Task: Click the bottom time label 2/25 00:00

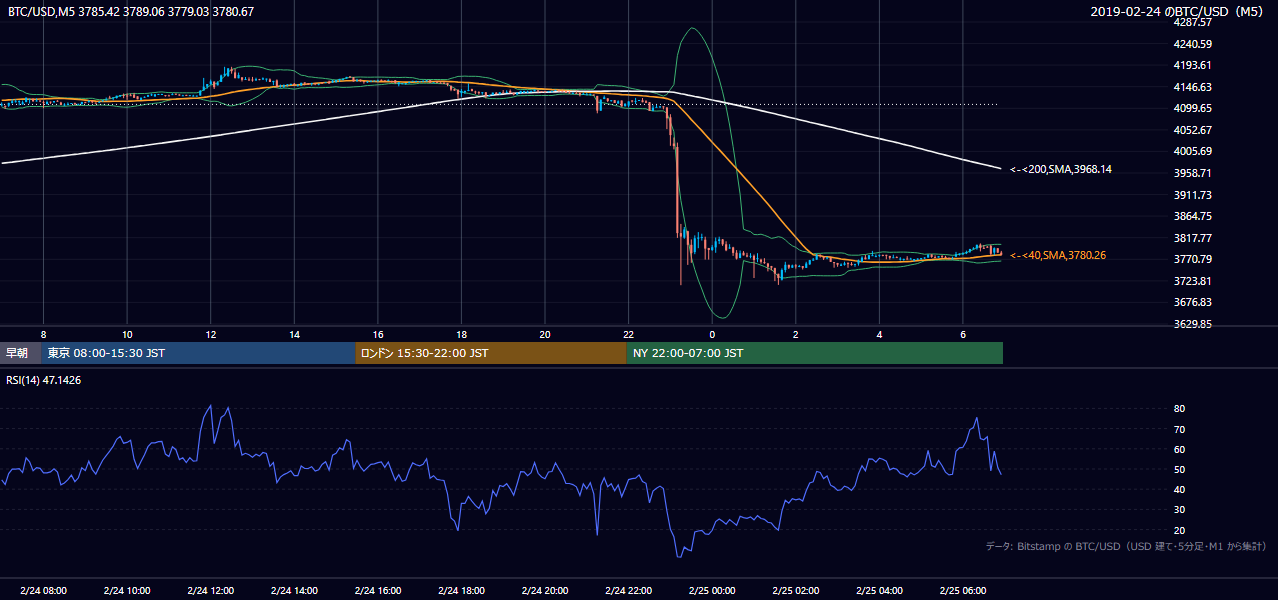Action: coord(712,591)
